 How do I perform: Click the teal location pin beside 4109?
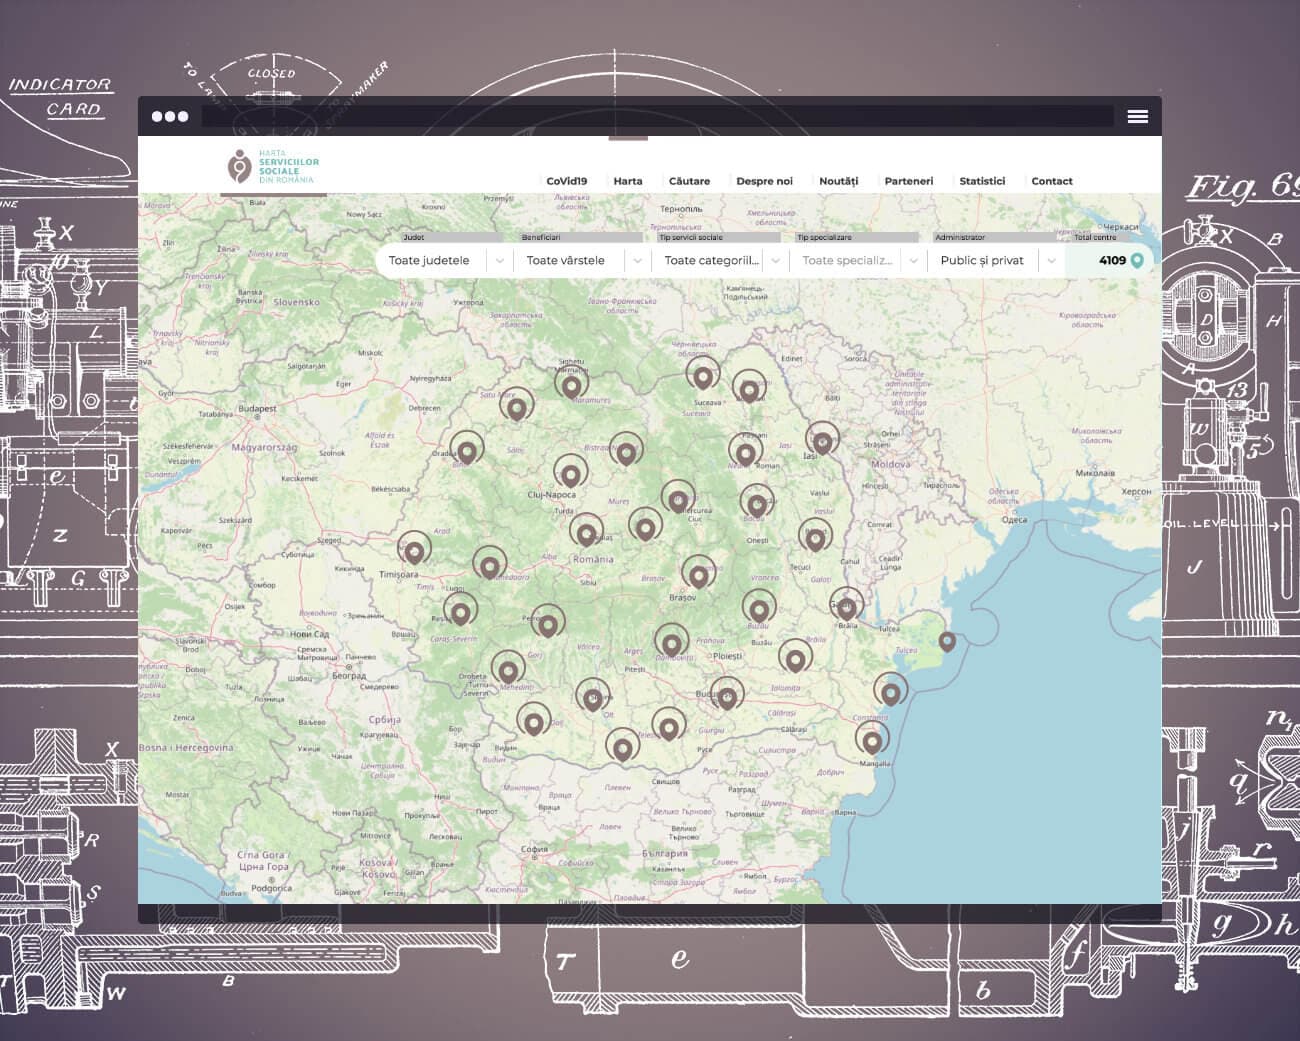[1137, 258]
